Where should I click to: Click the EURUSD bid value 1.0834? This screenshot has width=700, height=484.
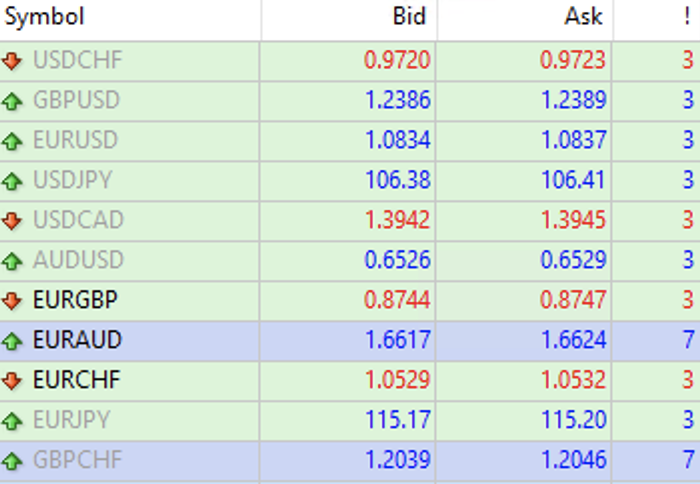tap(397, 140)
